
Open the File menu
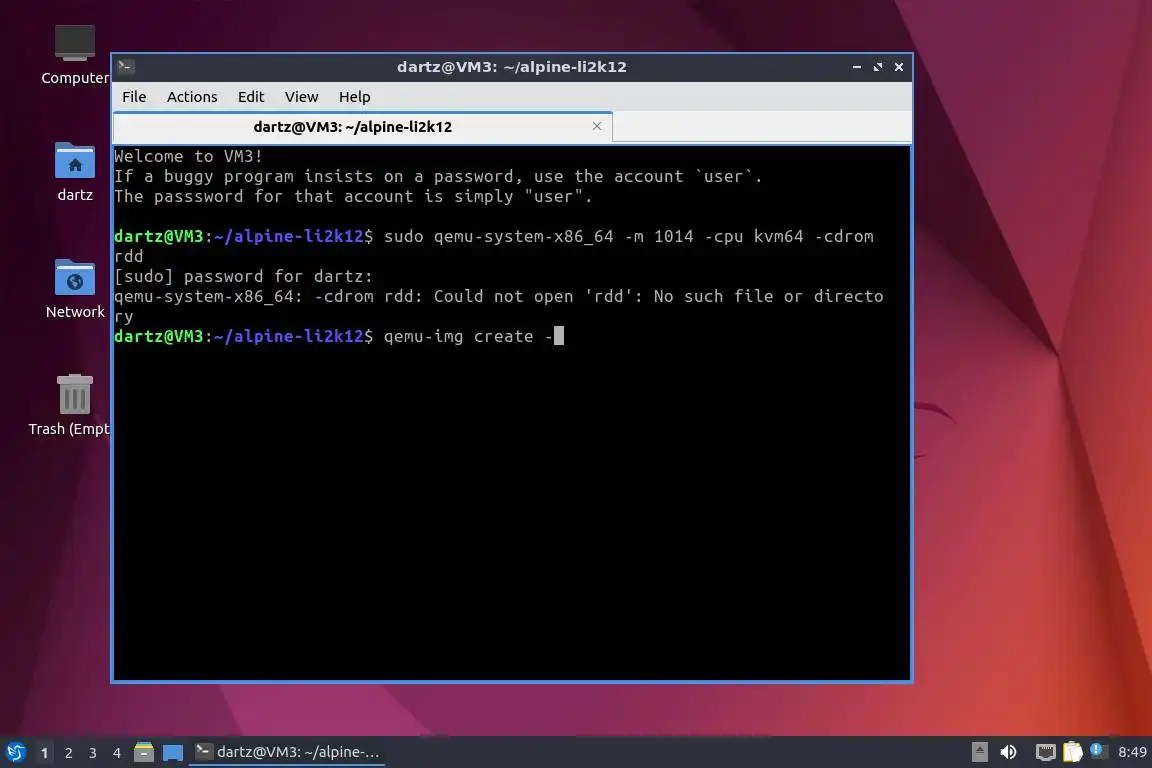[134, 97]
